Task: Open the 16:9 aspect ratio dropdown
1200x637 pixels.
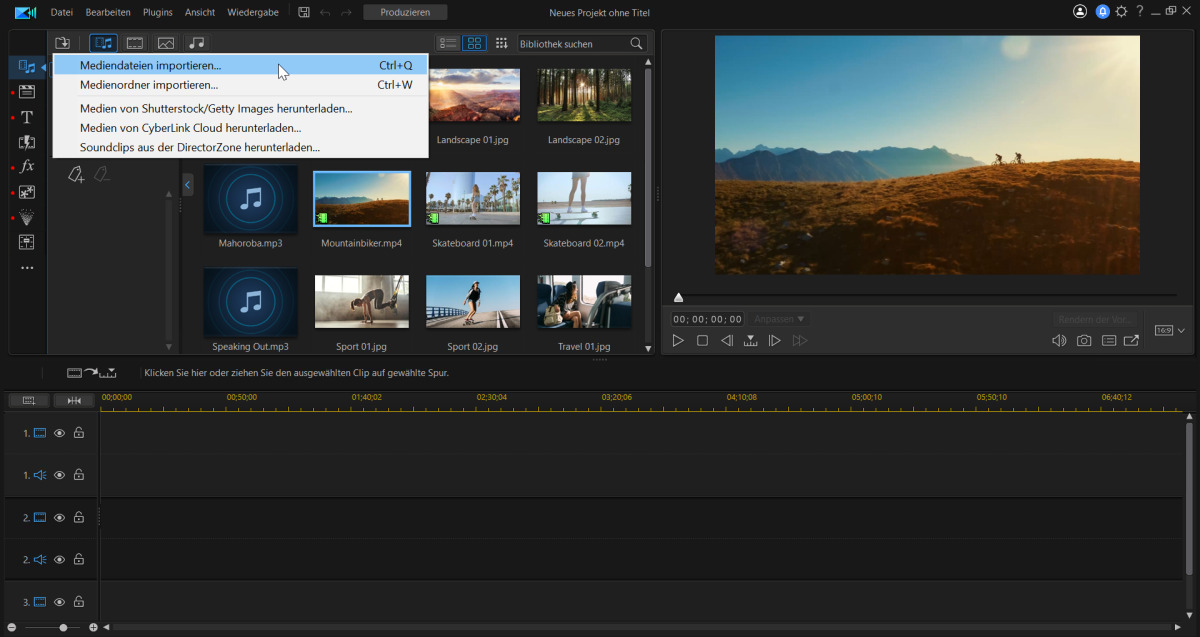Action: point(1169,330)
